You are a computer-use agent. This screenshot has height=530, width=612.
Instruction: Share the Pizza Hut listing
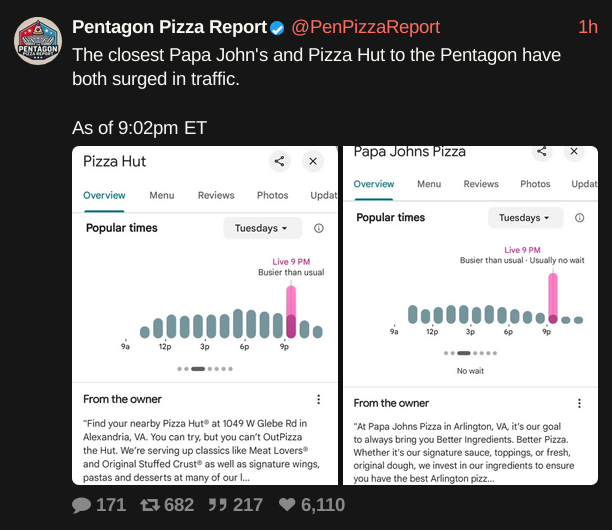coord(279,161)
